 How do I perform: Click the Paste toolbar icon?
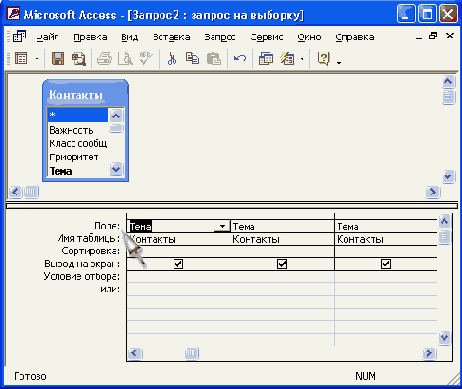214,59
